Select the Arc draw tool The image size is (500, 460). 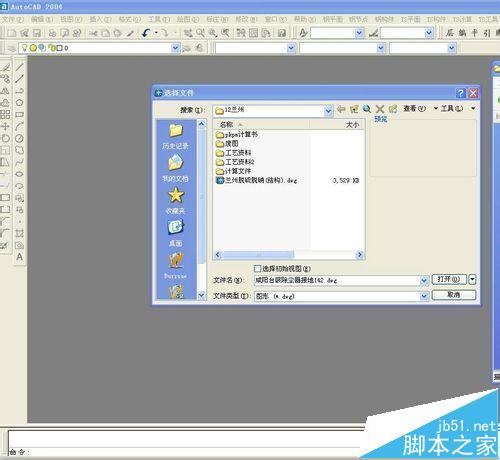click(x=20, y=126)
